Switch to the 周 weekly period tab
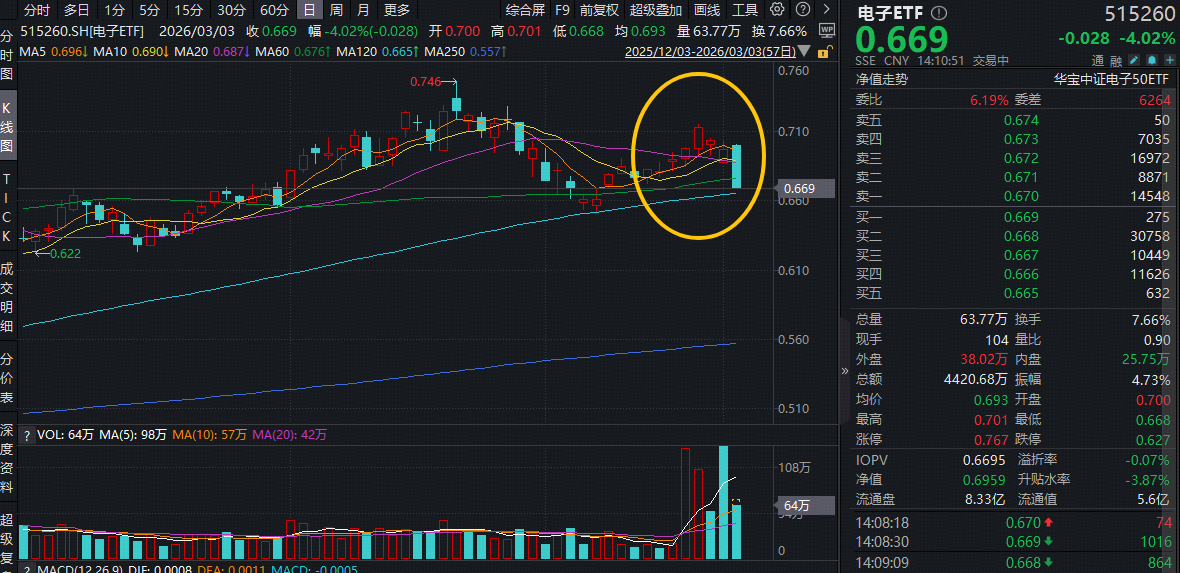Viewport: 1180px width, 573px height. point(336,10)
